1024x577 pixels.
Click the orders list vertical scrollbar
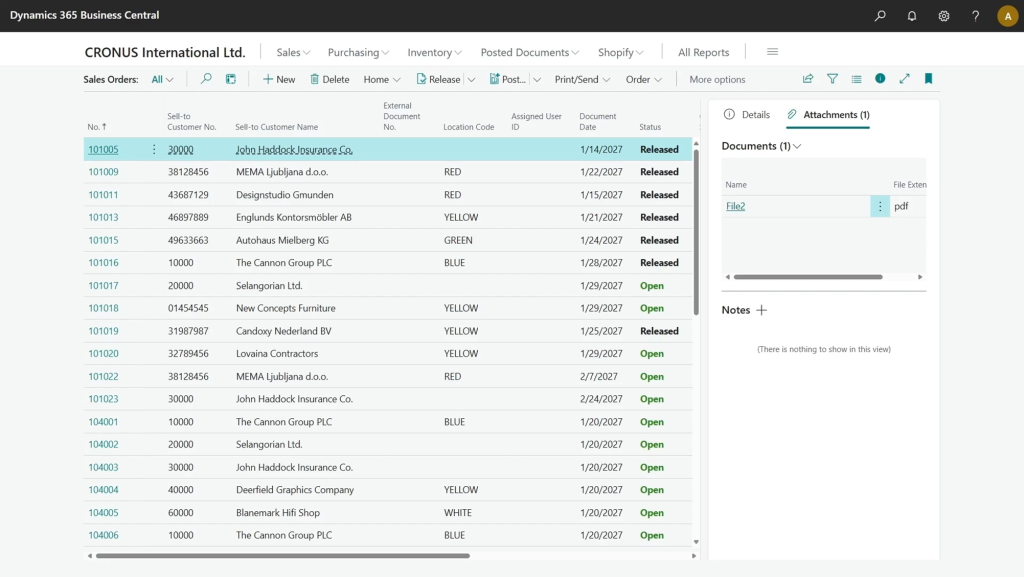click(x=696, y=232)
